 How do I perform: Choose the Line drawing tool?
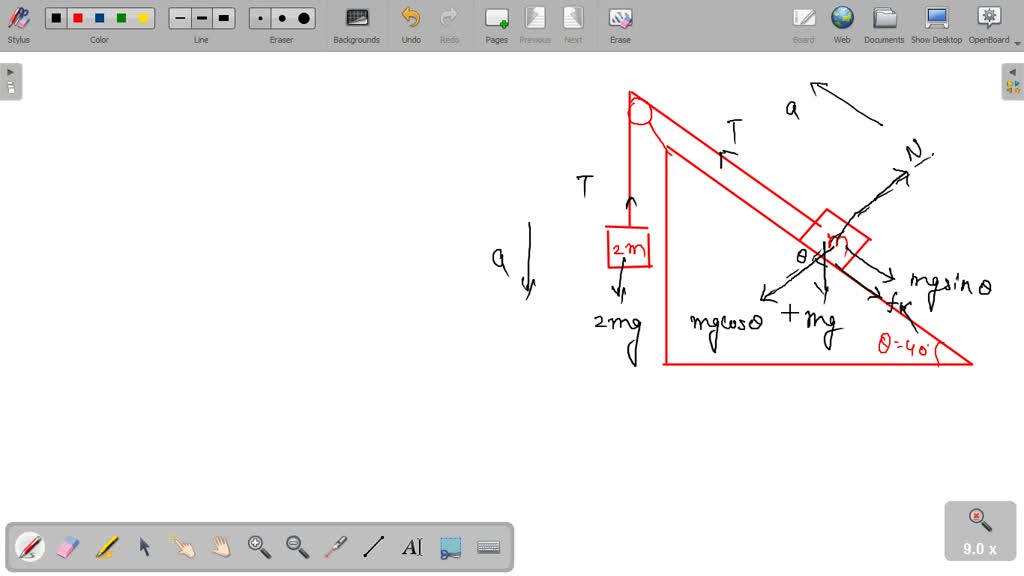(x=375, y=547)
